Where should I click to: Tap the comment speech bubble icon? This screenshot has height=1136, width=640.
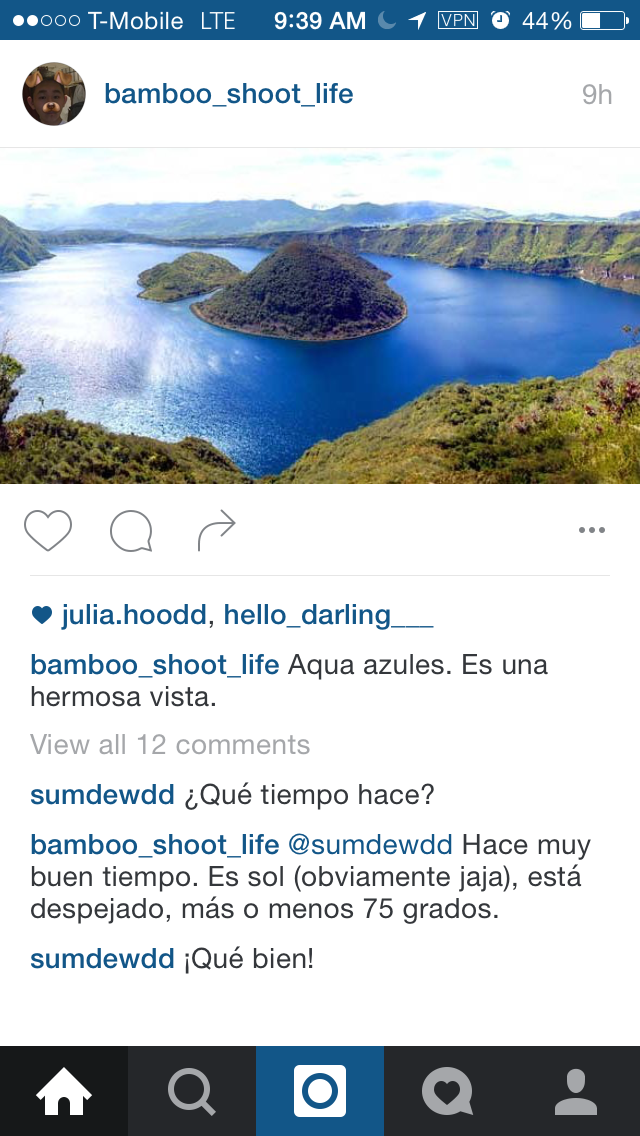131,531
